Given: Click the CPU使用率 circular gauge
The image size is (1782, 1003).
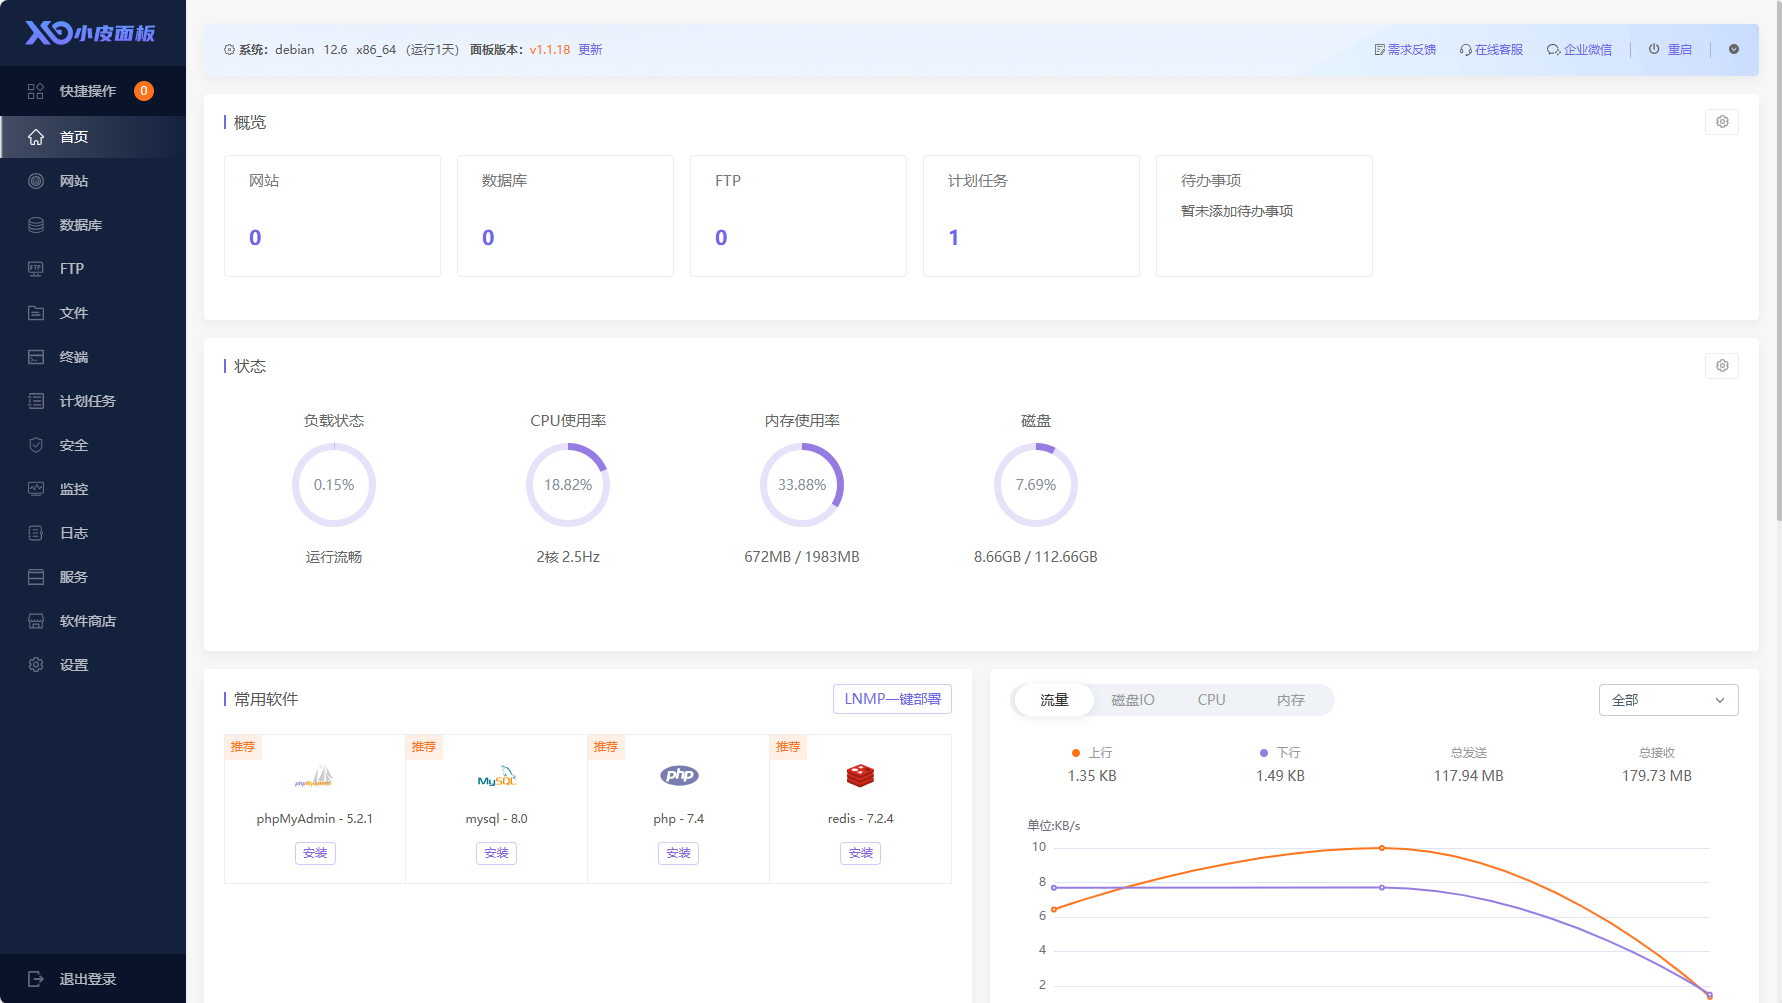Looking at the screenshot, I should coord(568,485).
